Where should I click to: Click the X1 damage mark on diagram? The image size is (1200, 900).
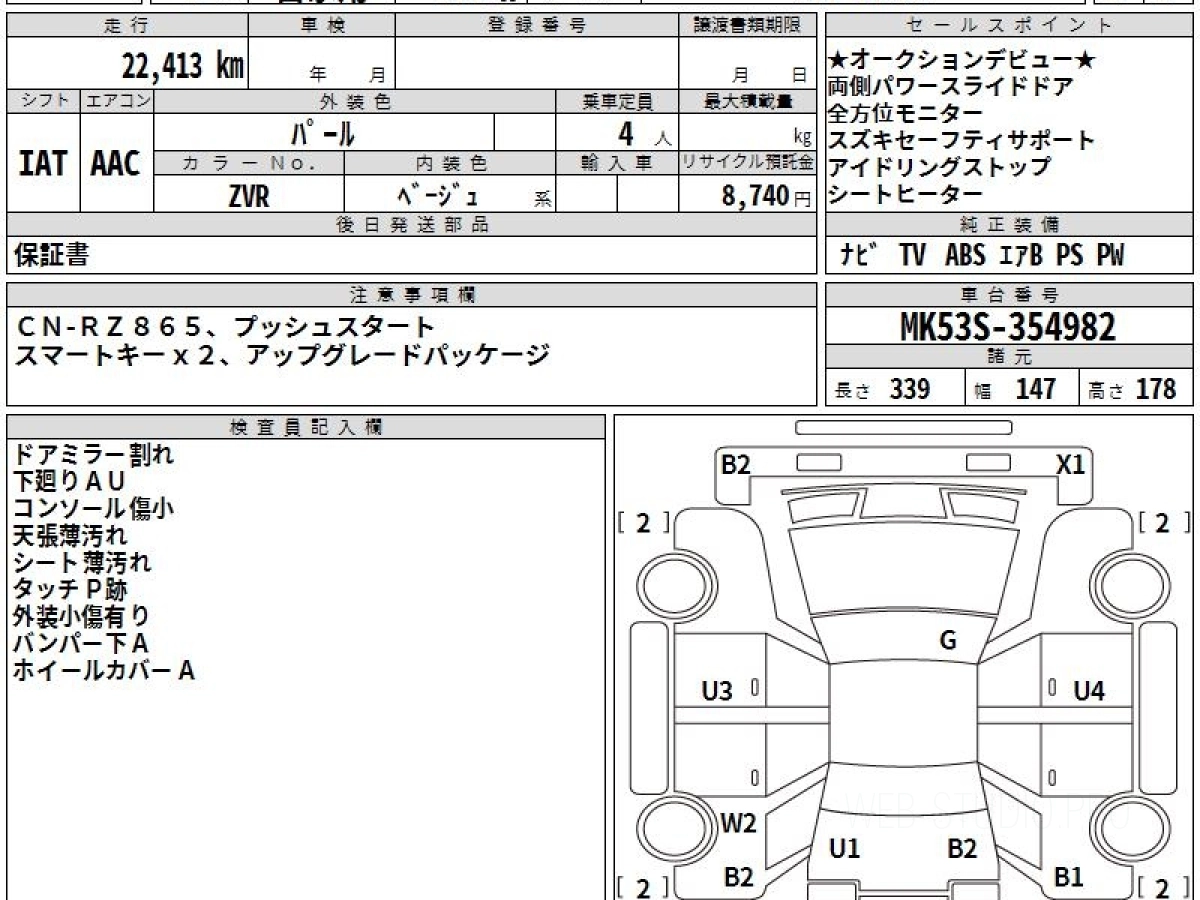point(1071,464)
